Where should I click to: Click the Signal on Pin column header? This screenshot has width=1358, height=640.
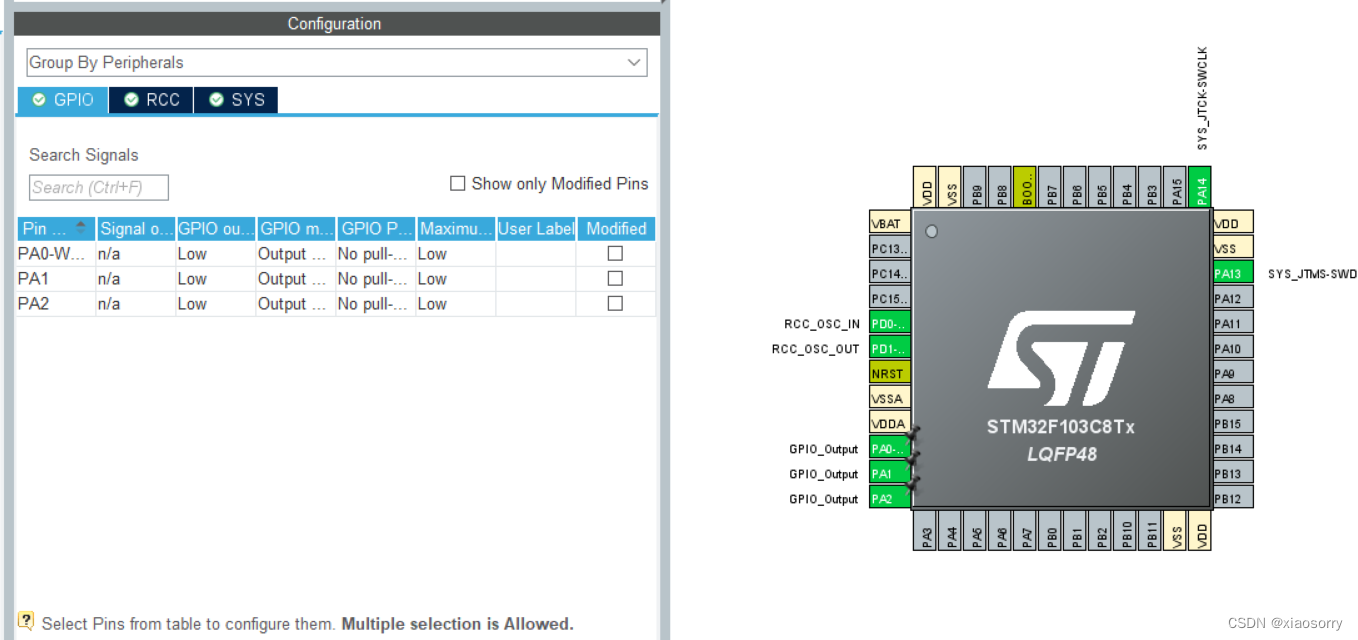pyautogui.click(x=136, y=229)
